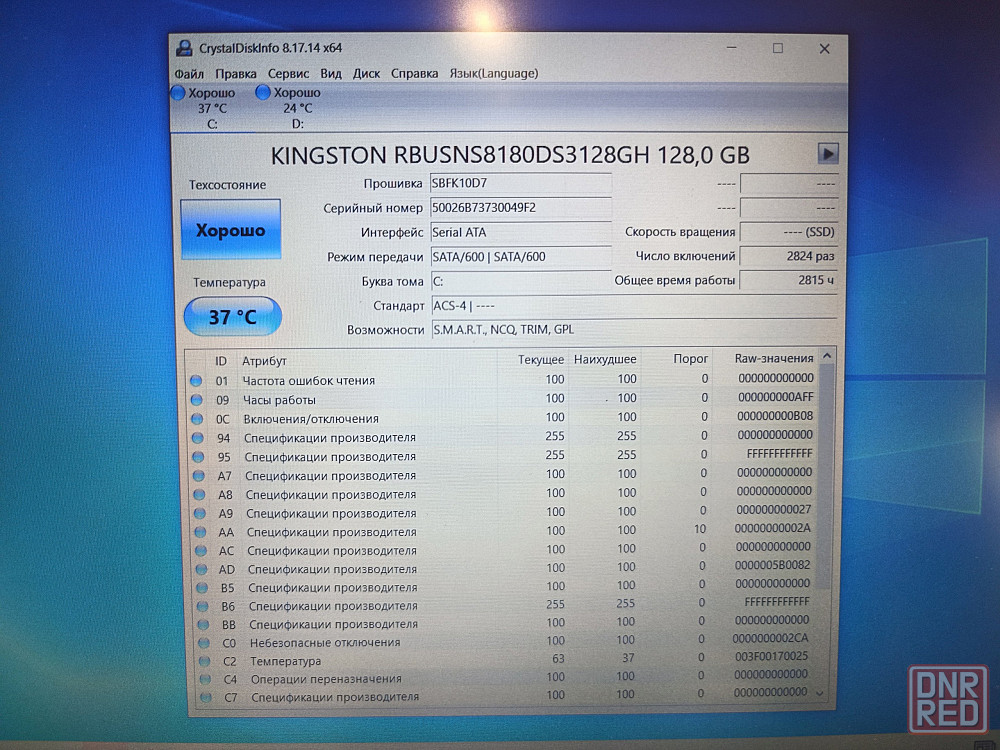Click the Хорошо health status button
Viewport: 1000px width, 750px height.
[230, 230]
